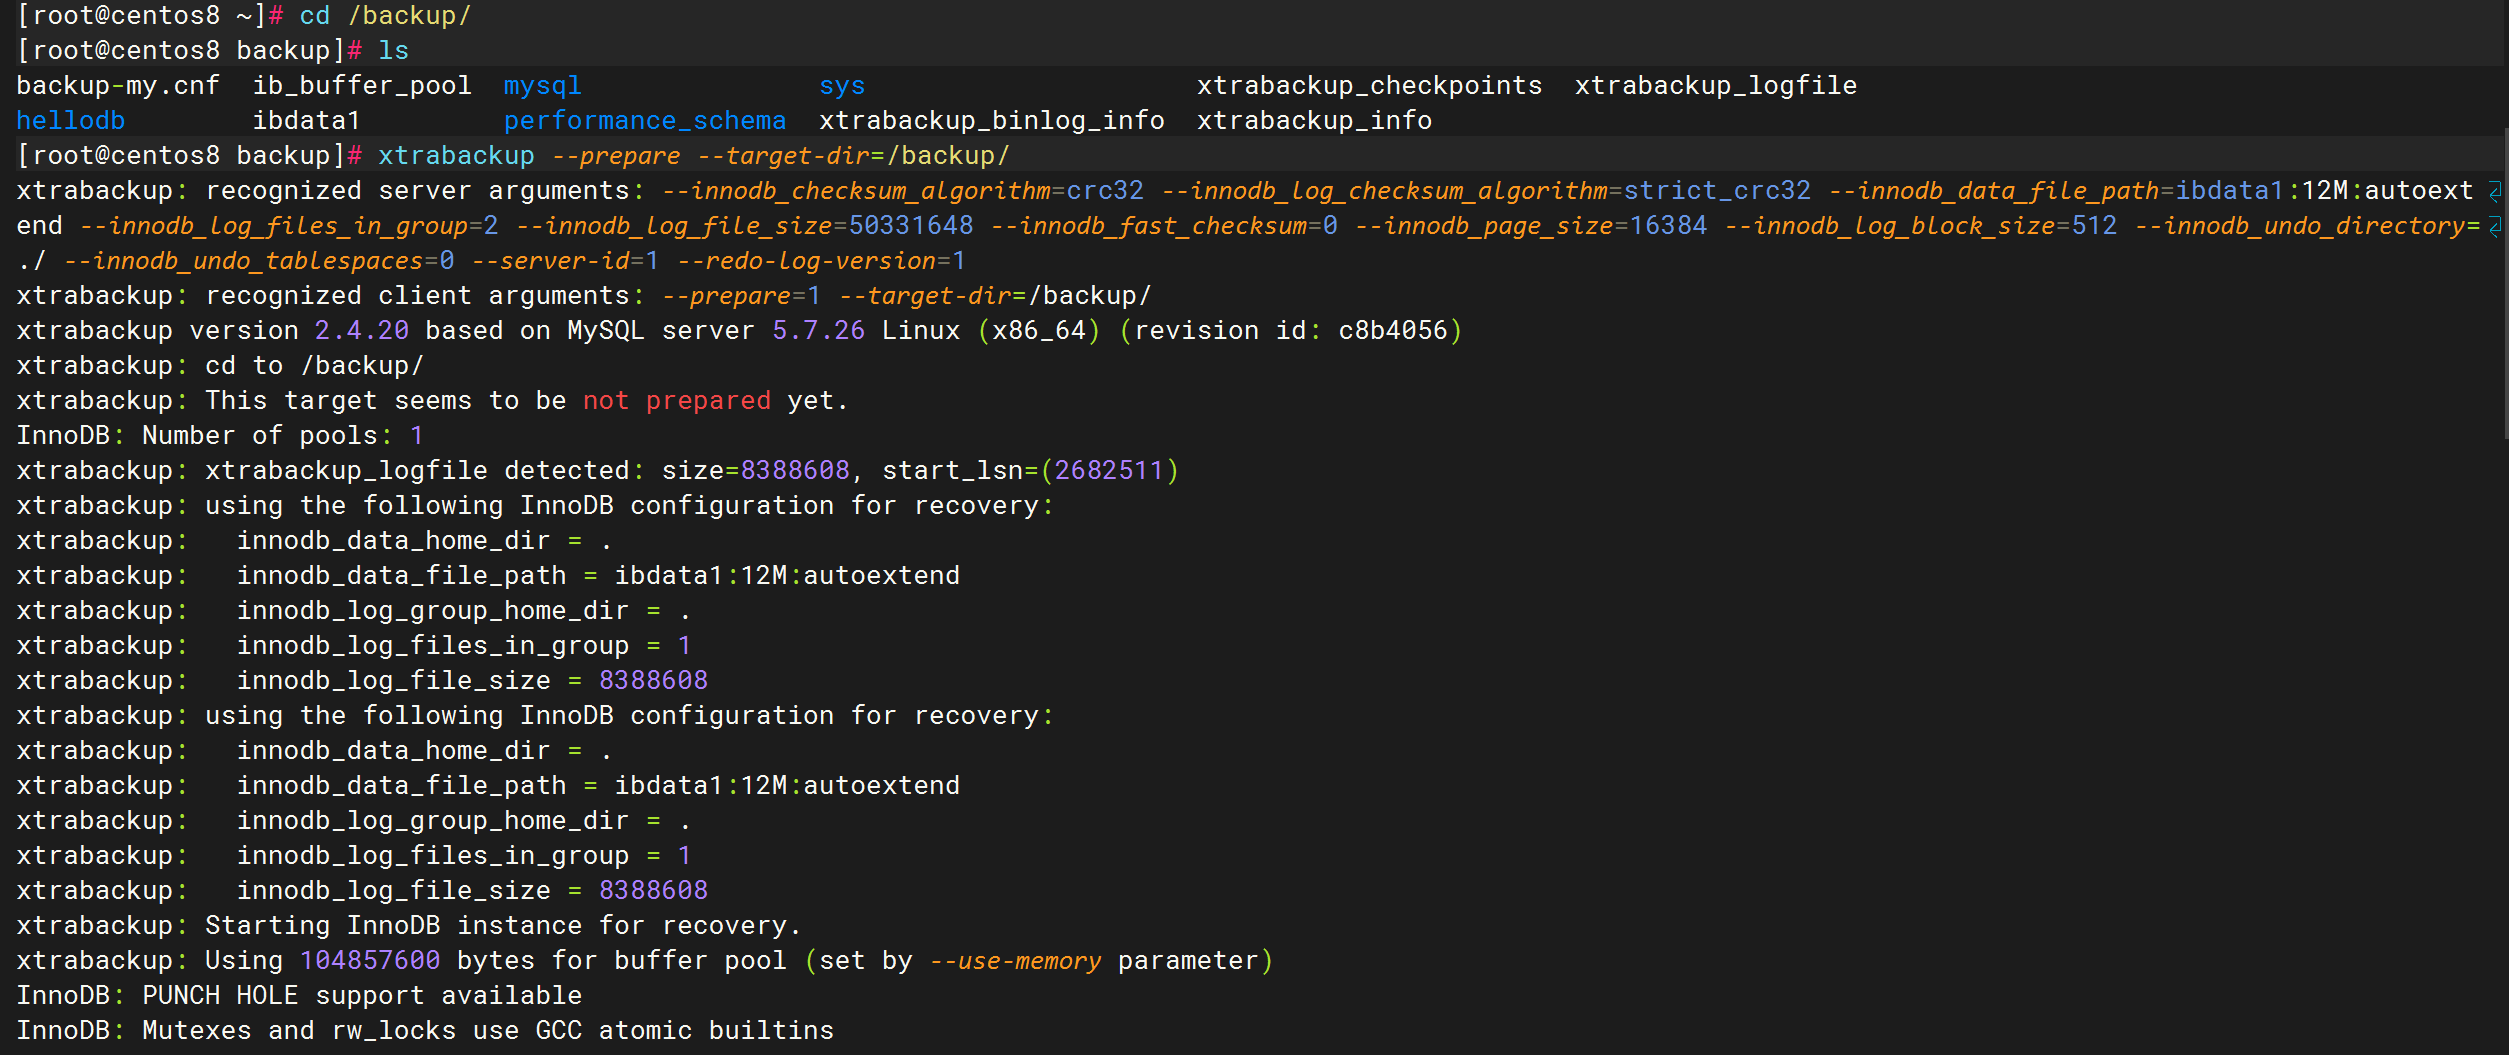Select '--innodb_log_block_size=512' argument

pos(1921,226)
